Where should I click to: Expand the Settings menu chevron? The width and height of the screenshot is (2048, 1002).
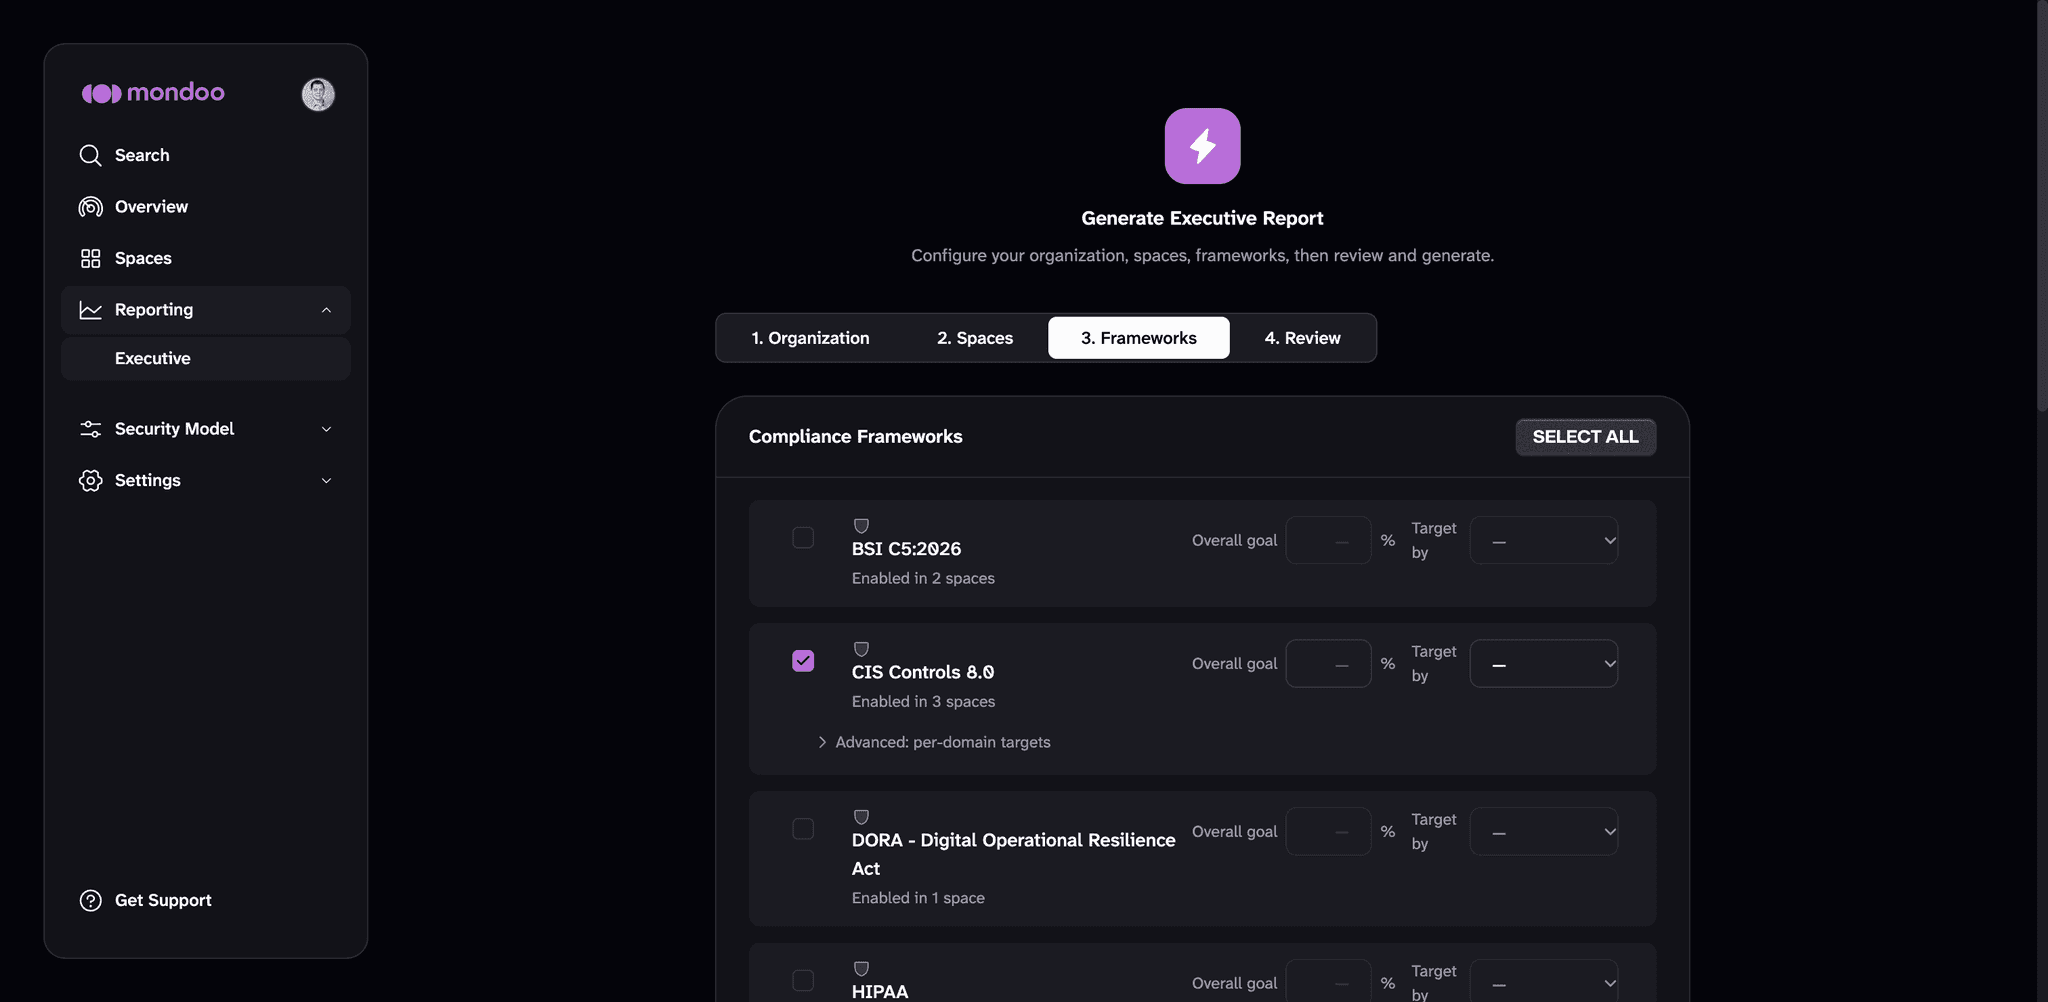326,481
